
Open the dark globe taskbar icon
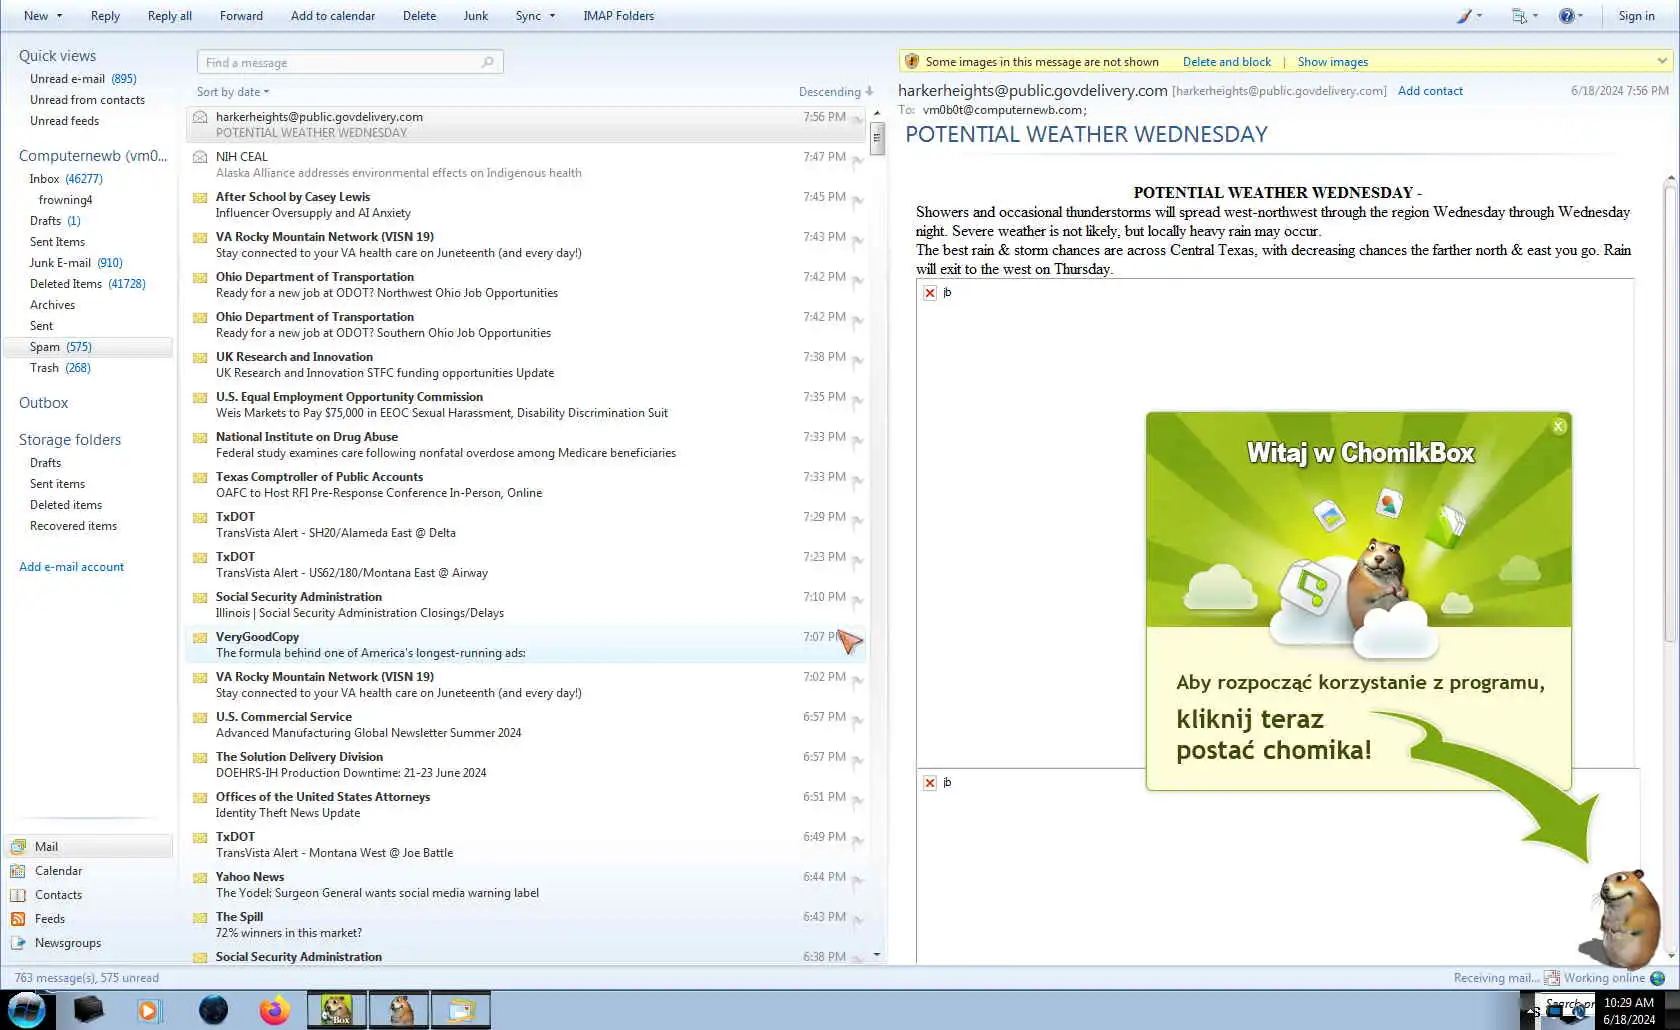point(213,1010)
